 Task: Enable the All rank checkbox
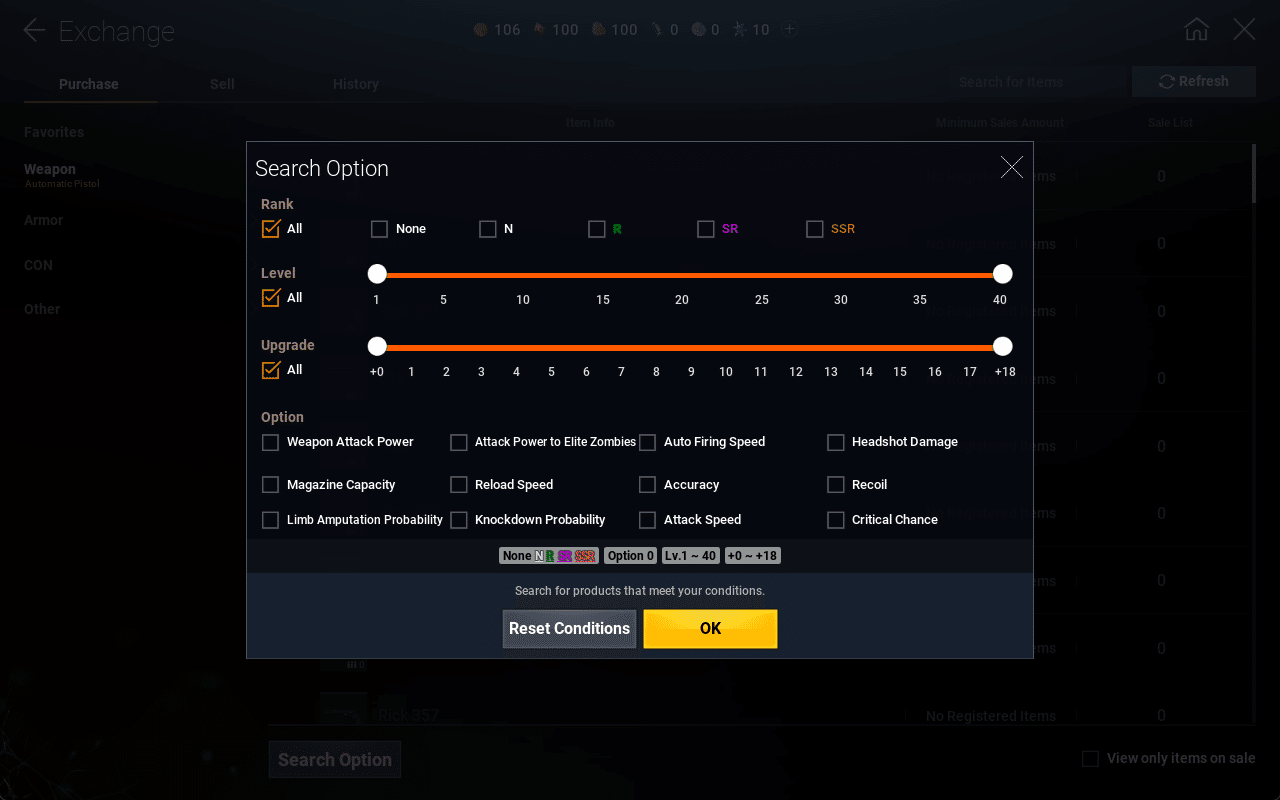tap(270, 229)
